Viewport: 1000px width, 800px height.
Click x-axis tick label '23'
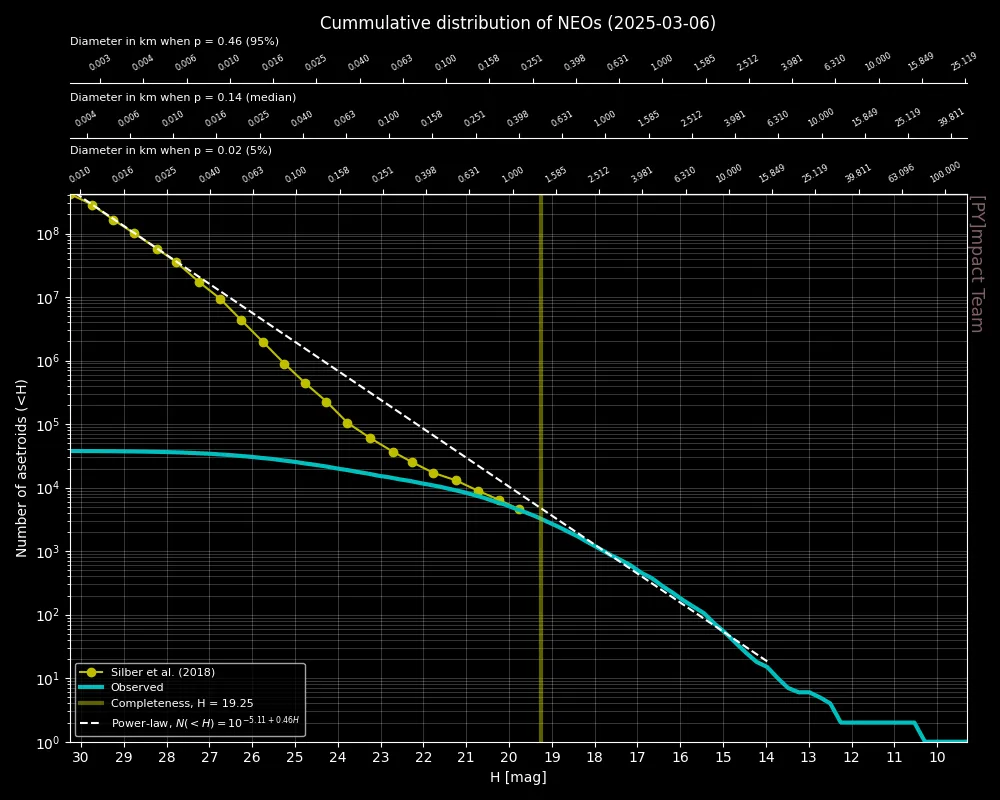click(x=381, y=758)
